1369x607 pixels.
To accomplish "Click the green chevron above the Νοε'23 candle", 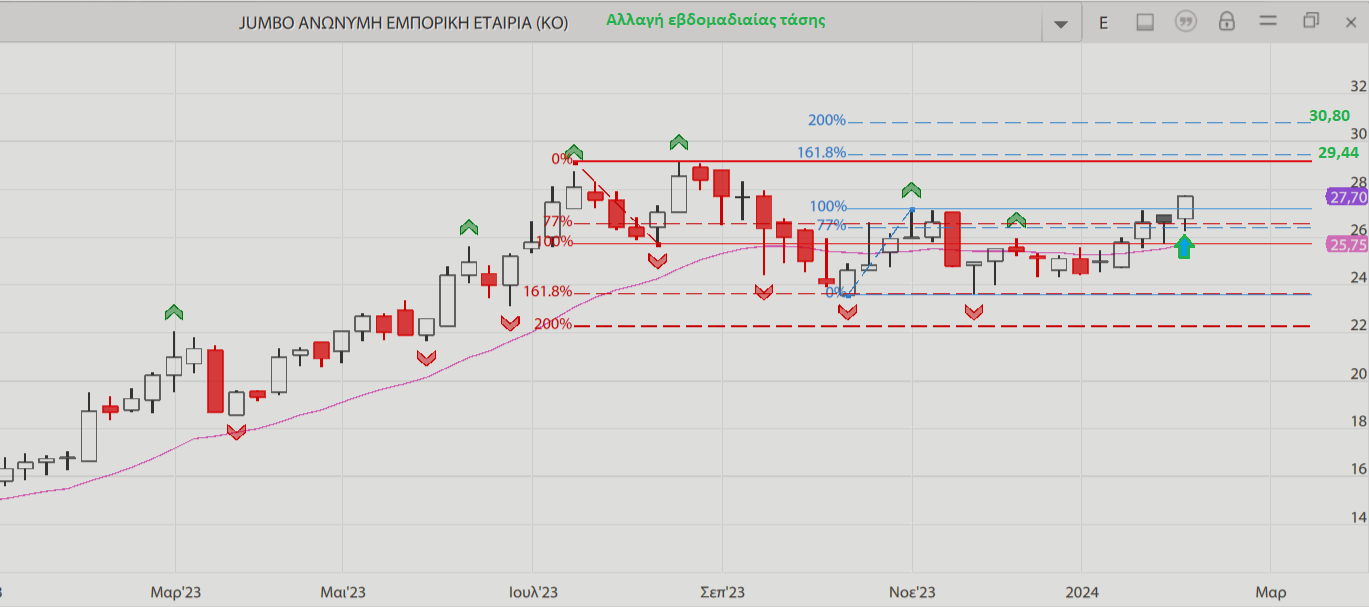I will (x=911, y=190).
